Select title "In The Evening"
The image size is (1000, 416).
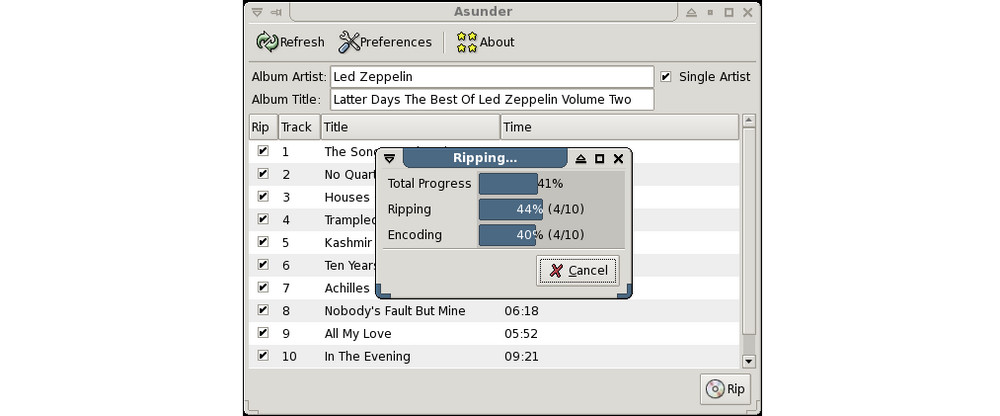[x=367, y=356]
